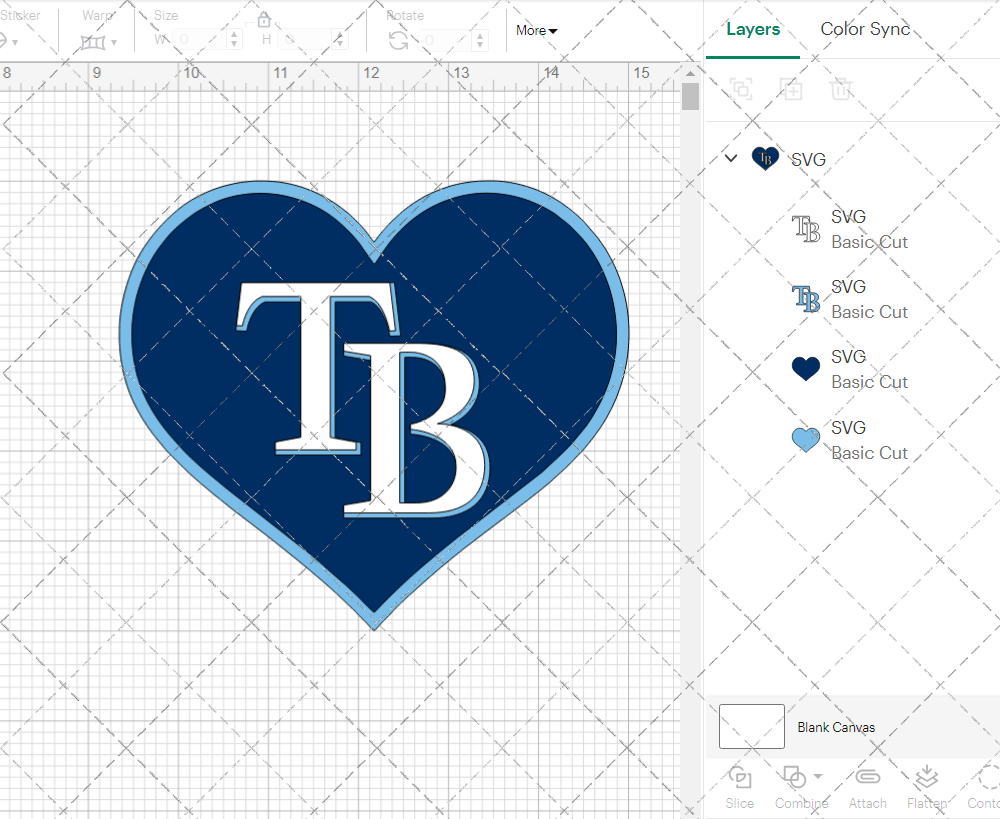
Task: Collapse the SVG group chevron
Action: point(731,158)
